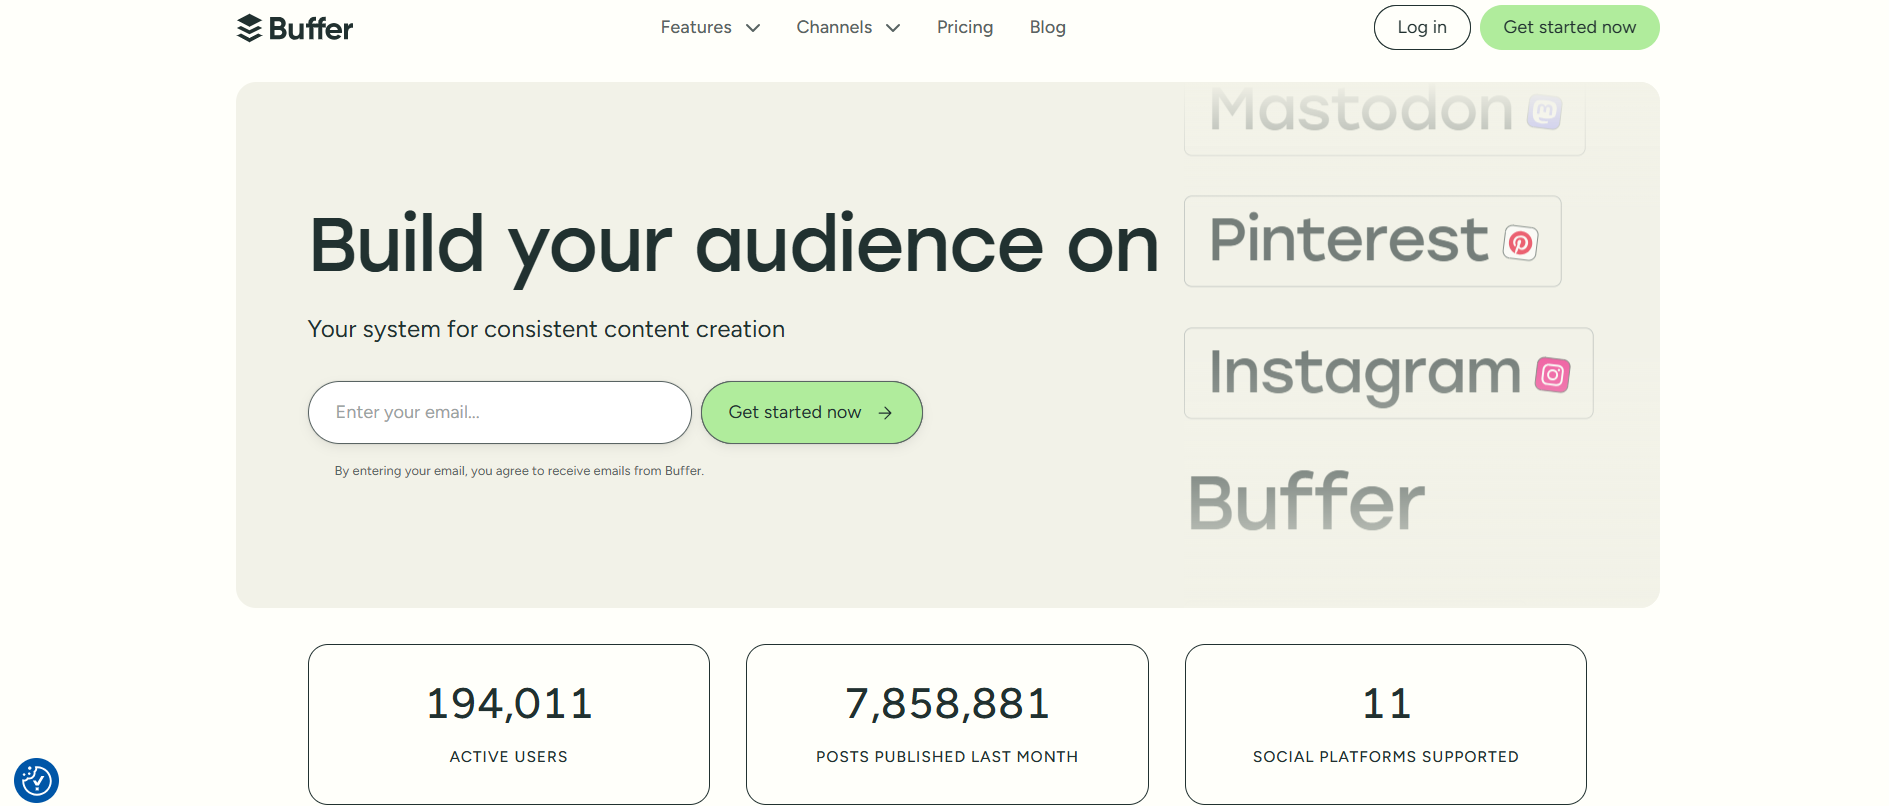
Task: Click the 194,011 active users figure
Action: [509, 703]
